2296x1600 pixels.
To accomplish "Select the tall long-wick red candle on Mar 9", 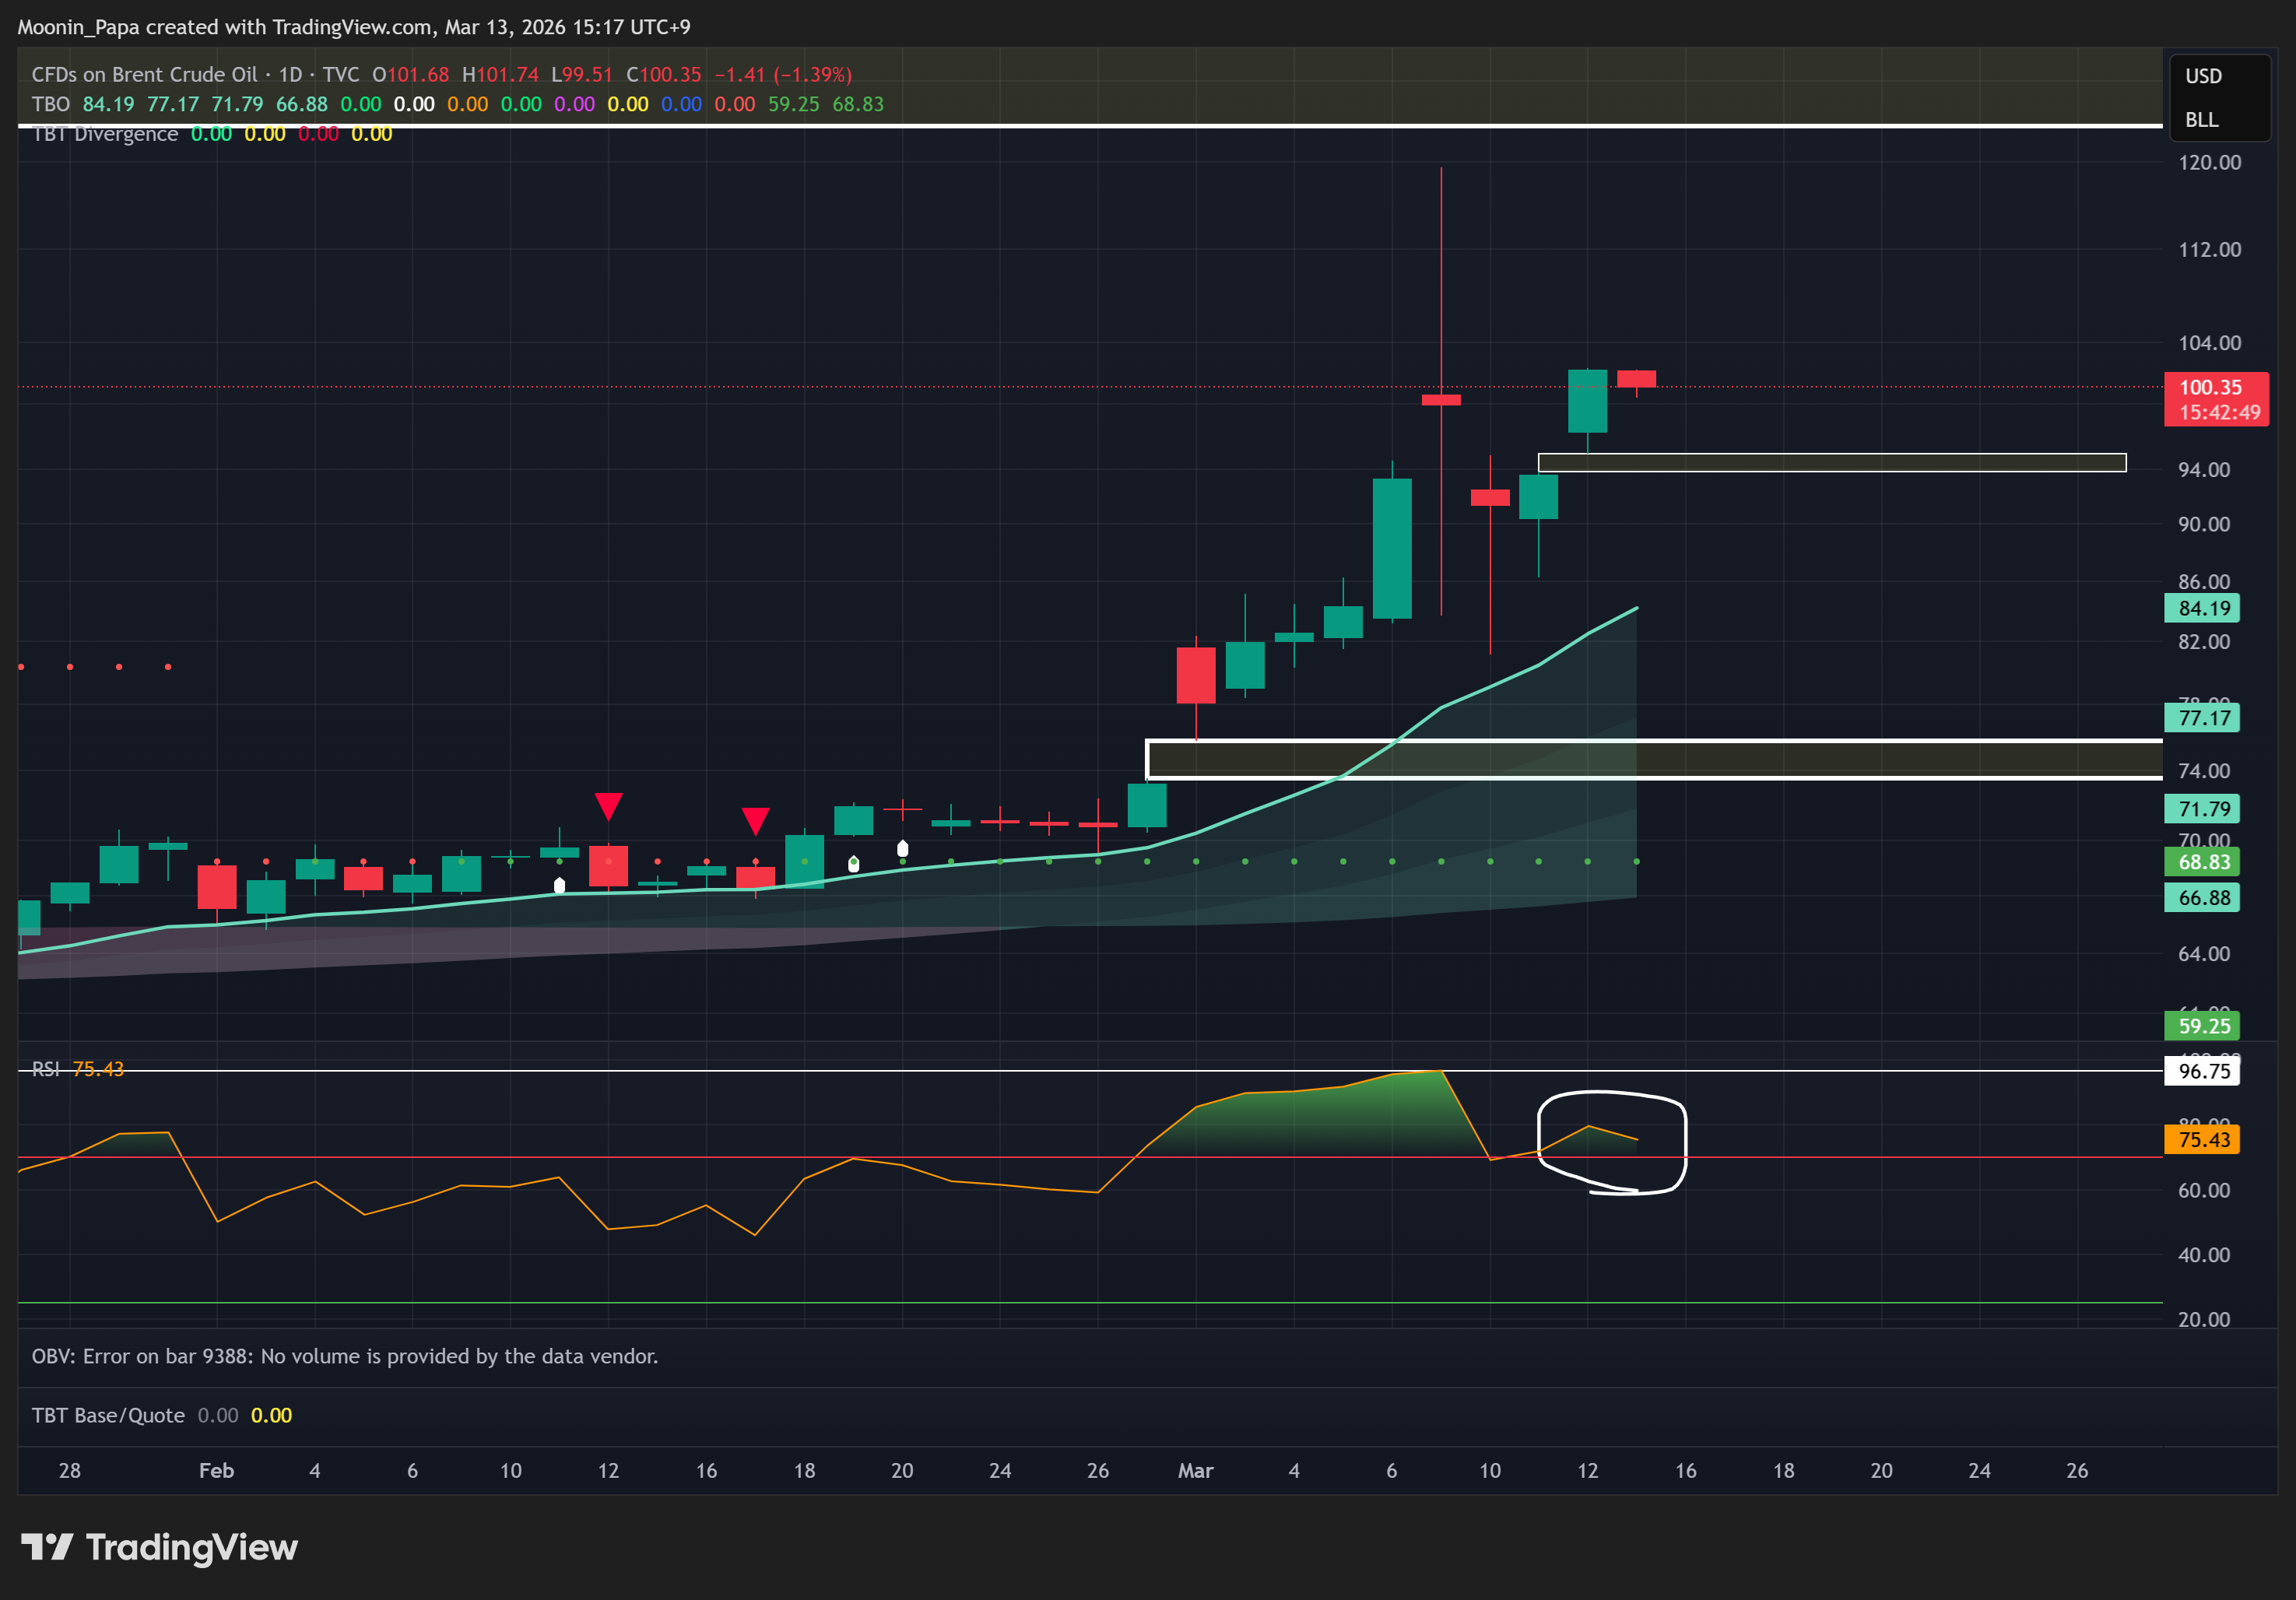I will tap(1441, 399).
